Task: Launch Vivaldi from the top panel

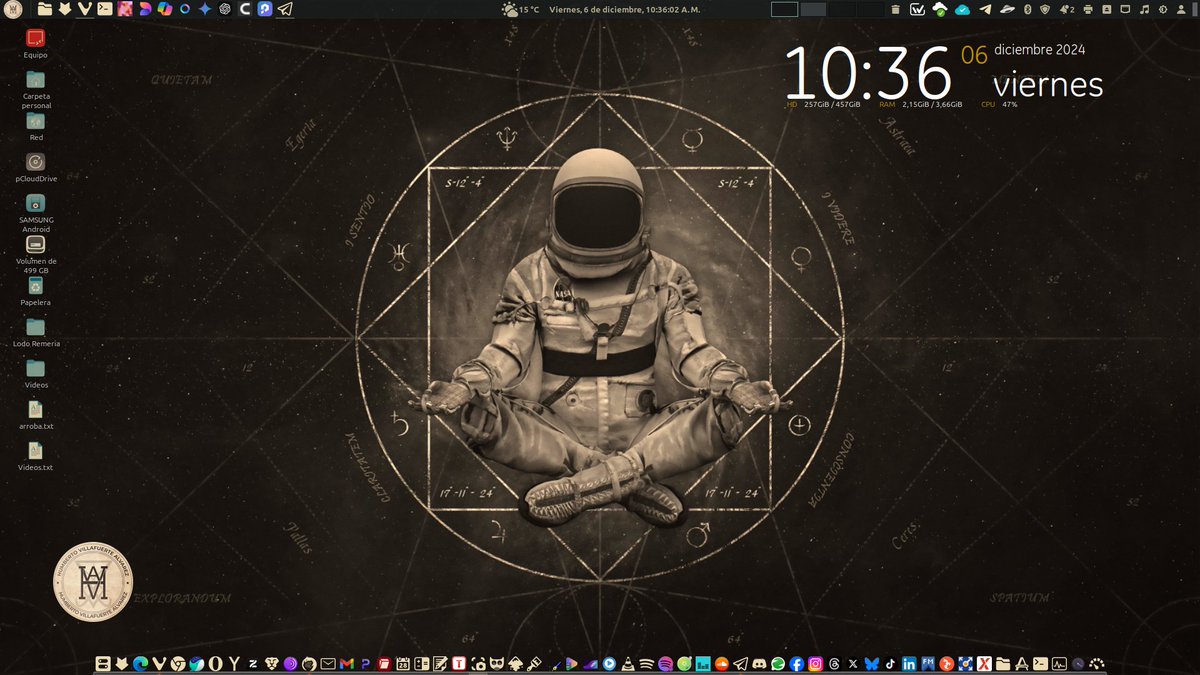Action: pos(84,9)
